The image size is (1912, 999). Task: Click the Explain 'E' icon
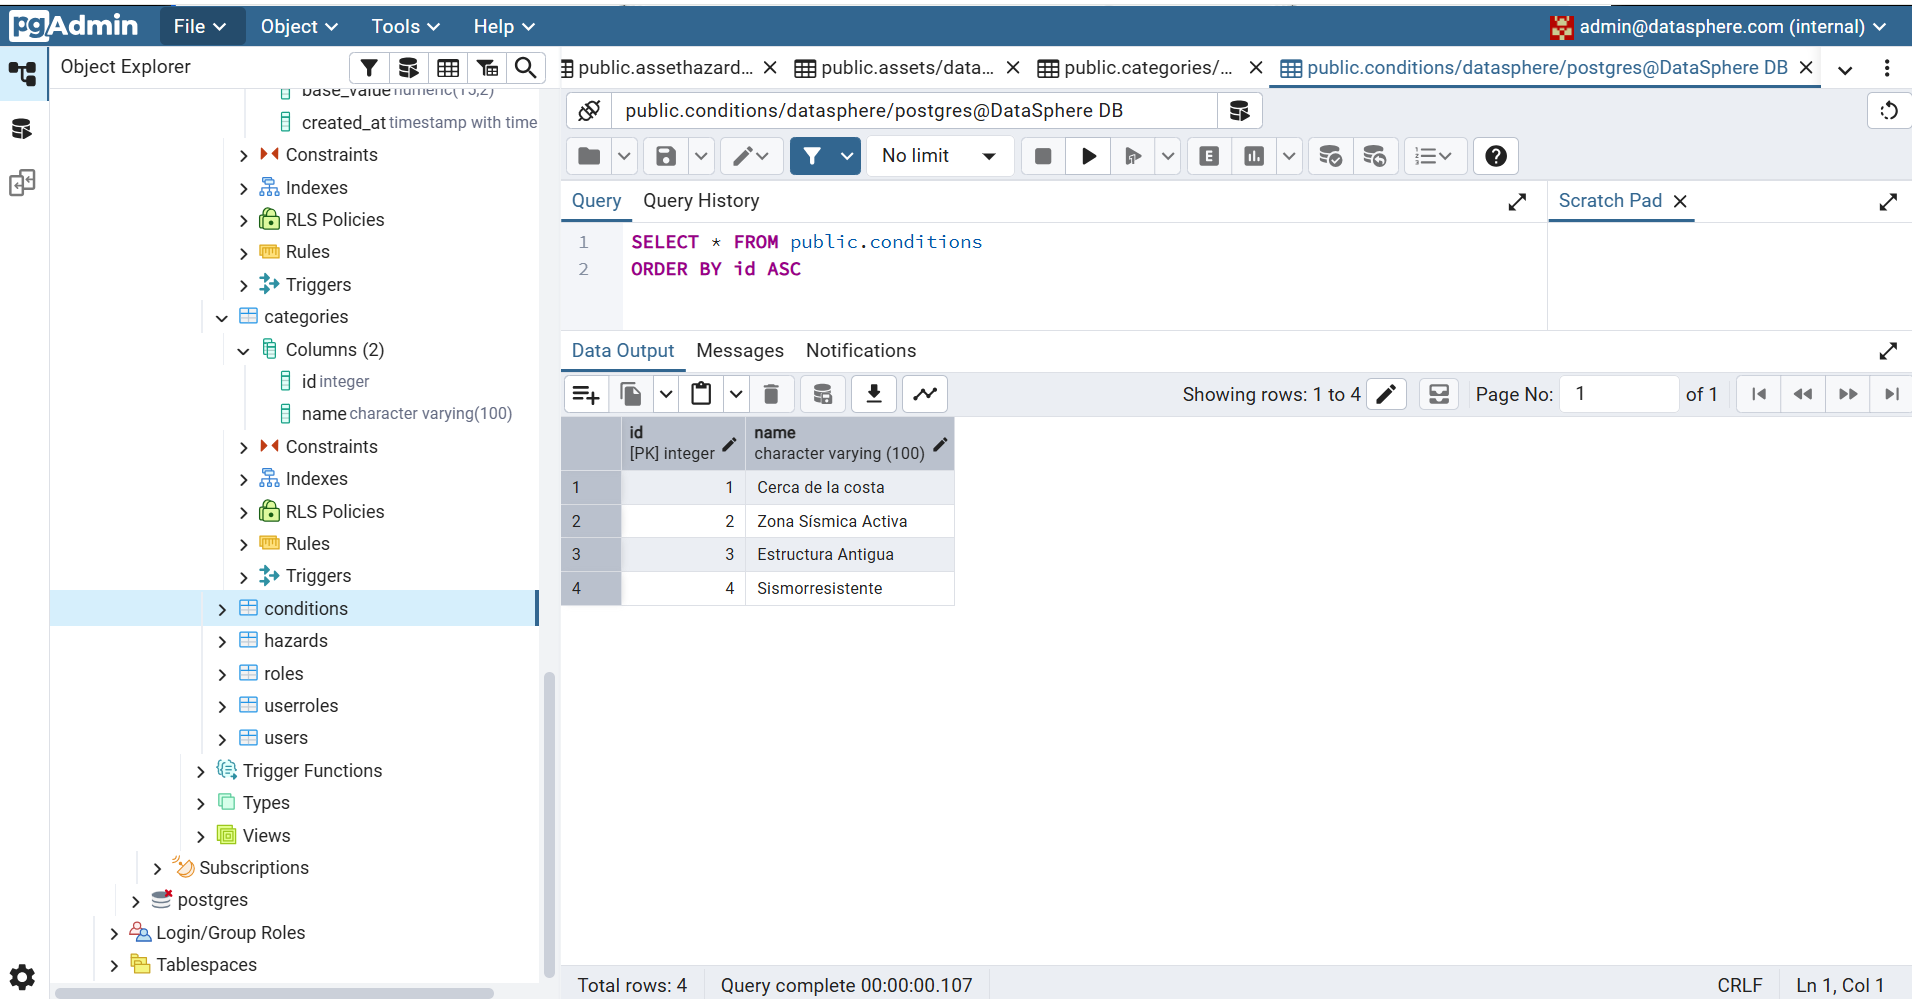click(1209, 156)
